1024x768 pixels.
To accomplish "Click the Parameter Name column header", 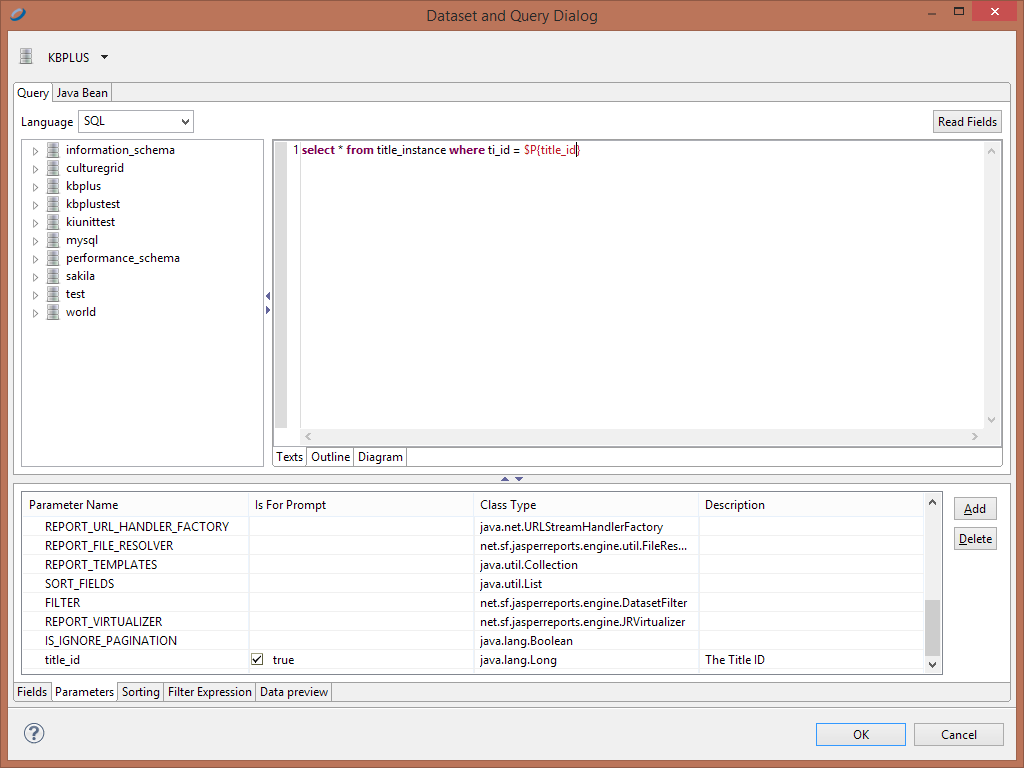I will [x=136, y=505].
